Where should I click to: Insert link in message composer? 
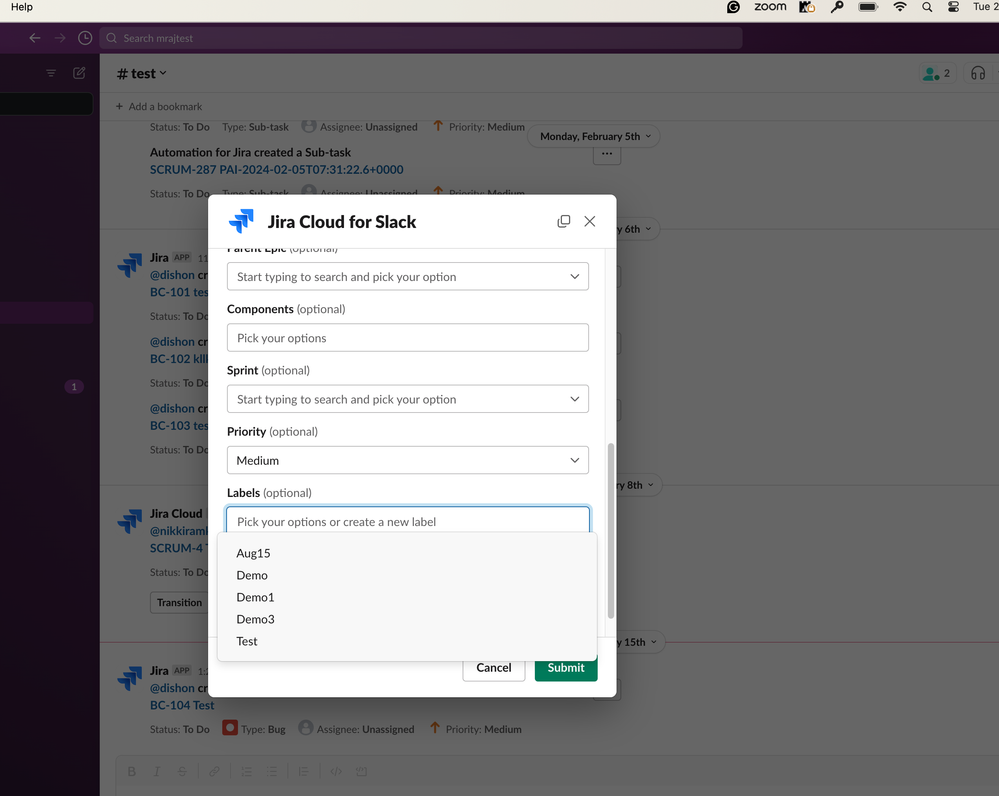[214, 771]
